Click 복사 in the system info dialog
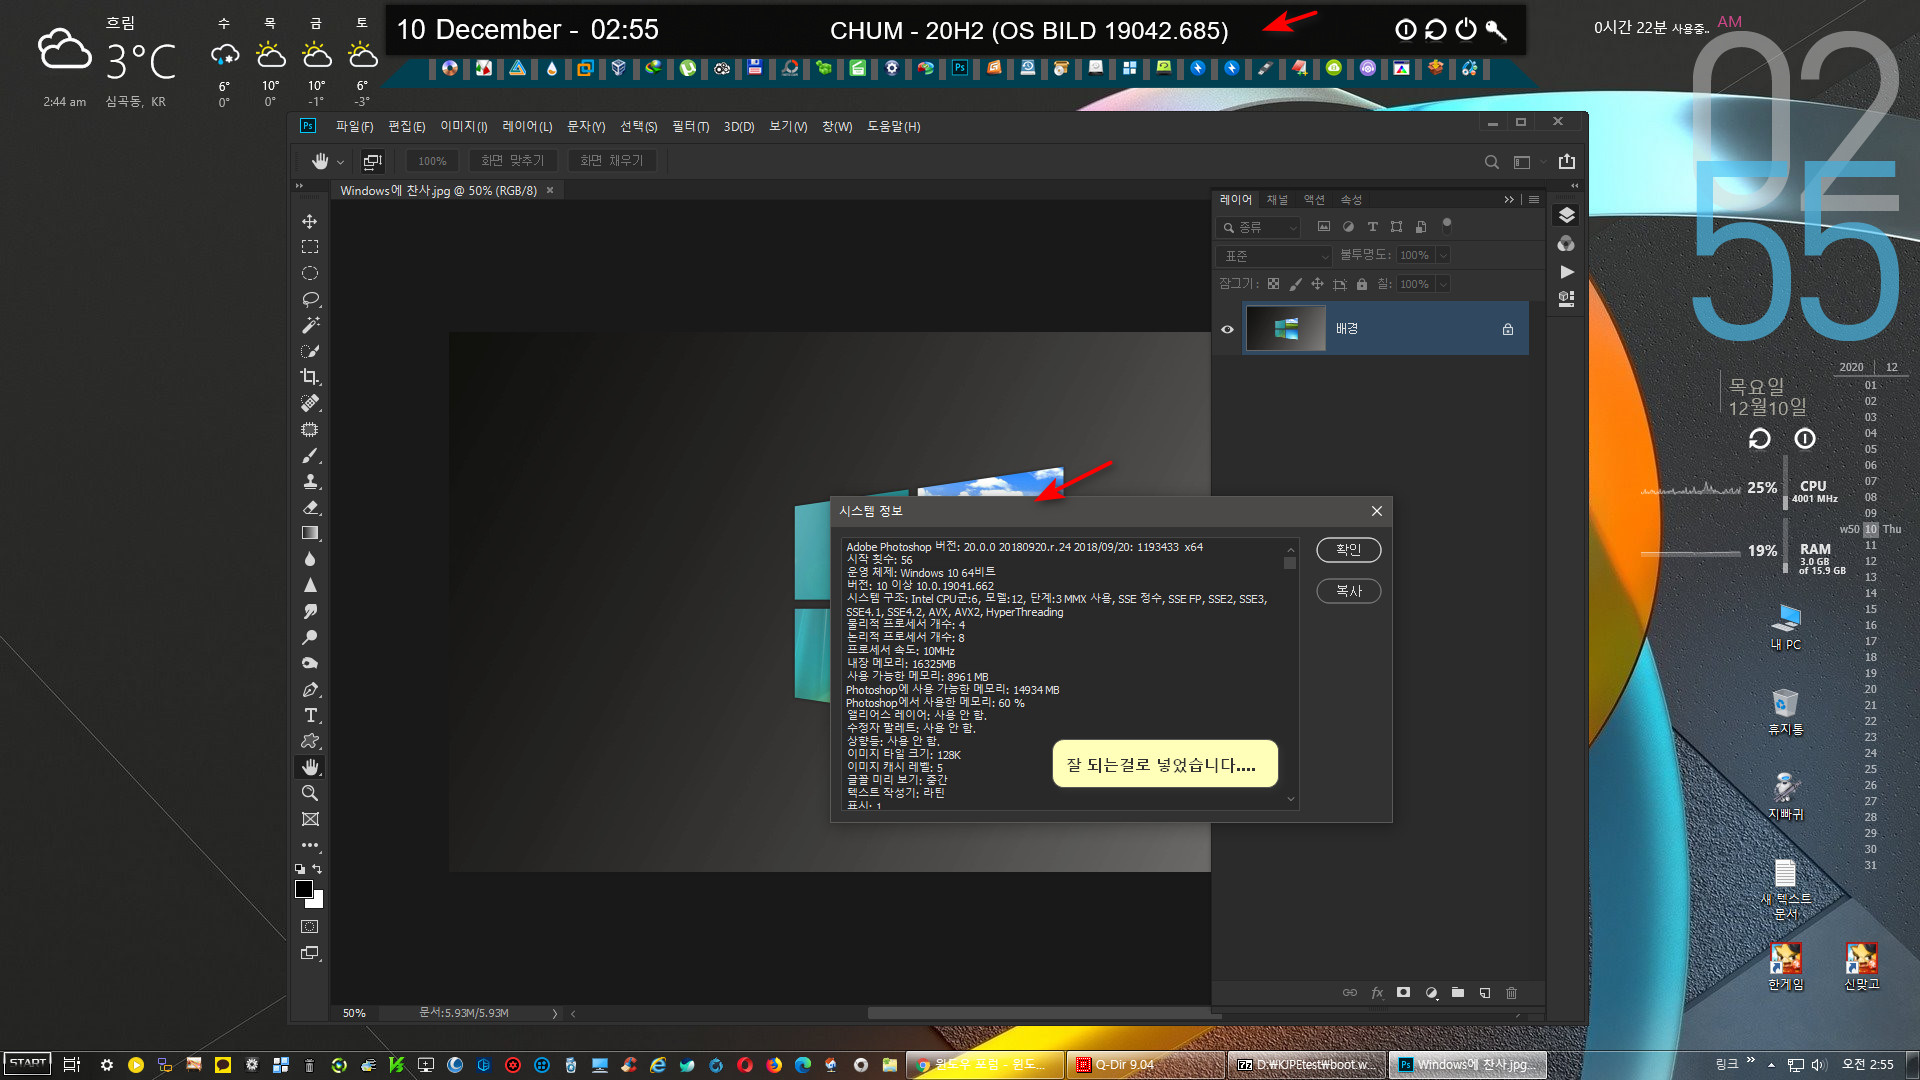 click(x=1348, y=591)
